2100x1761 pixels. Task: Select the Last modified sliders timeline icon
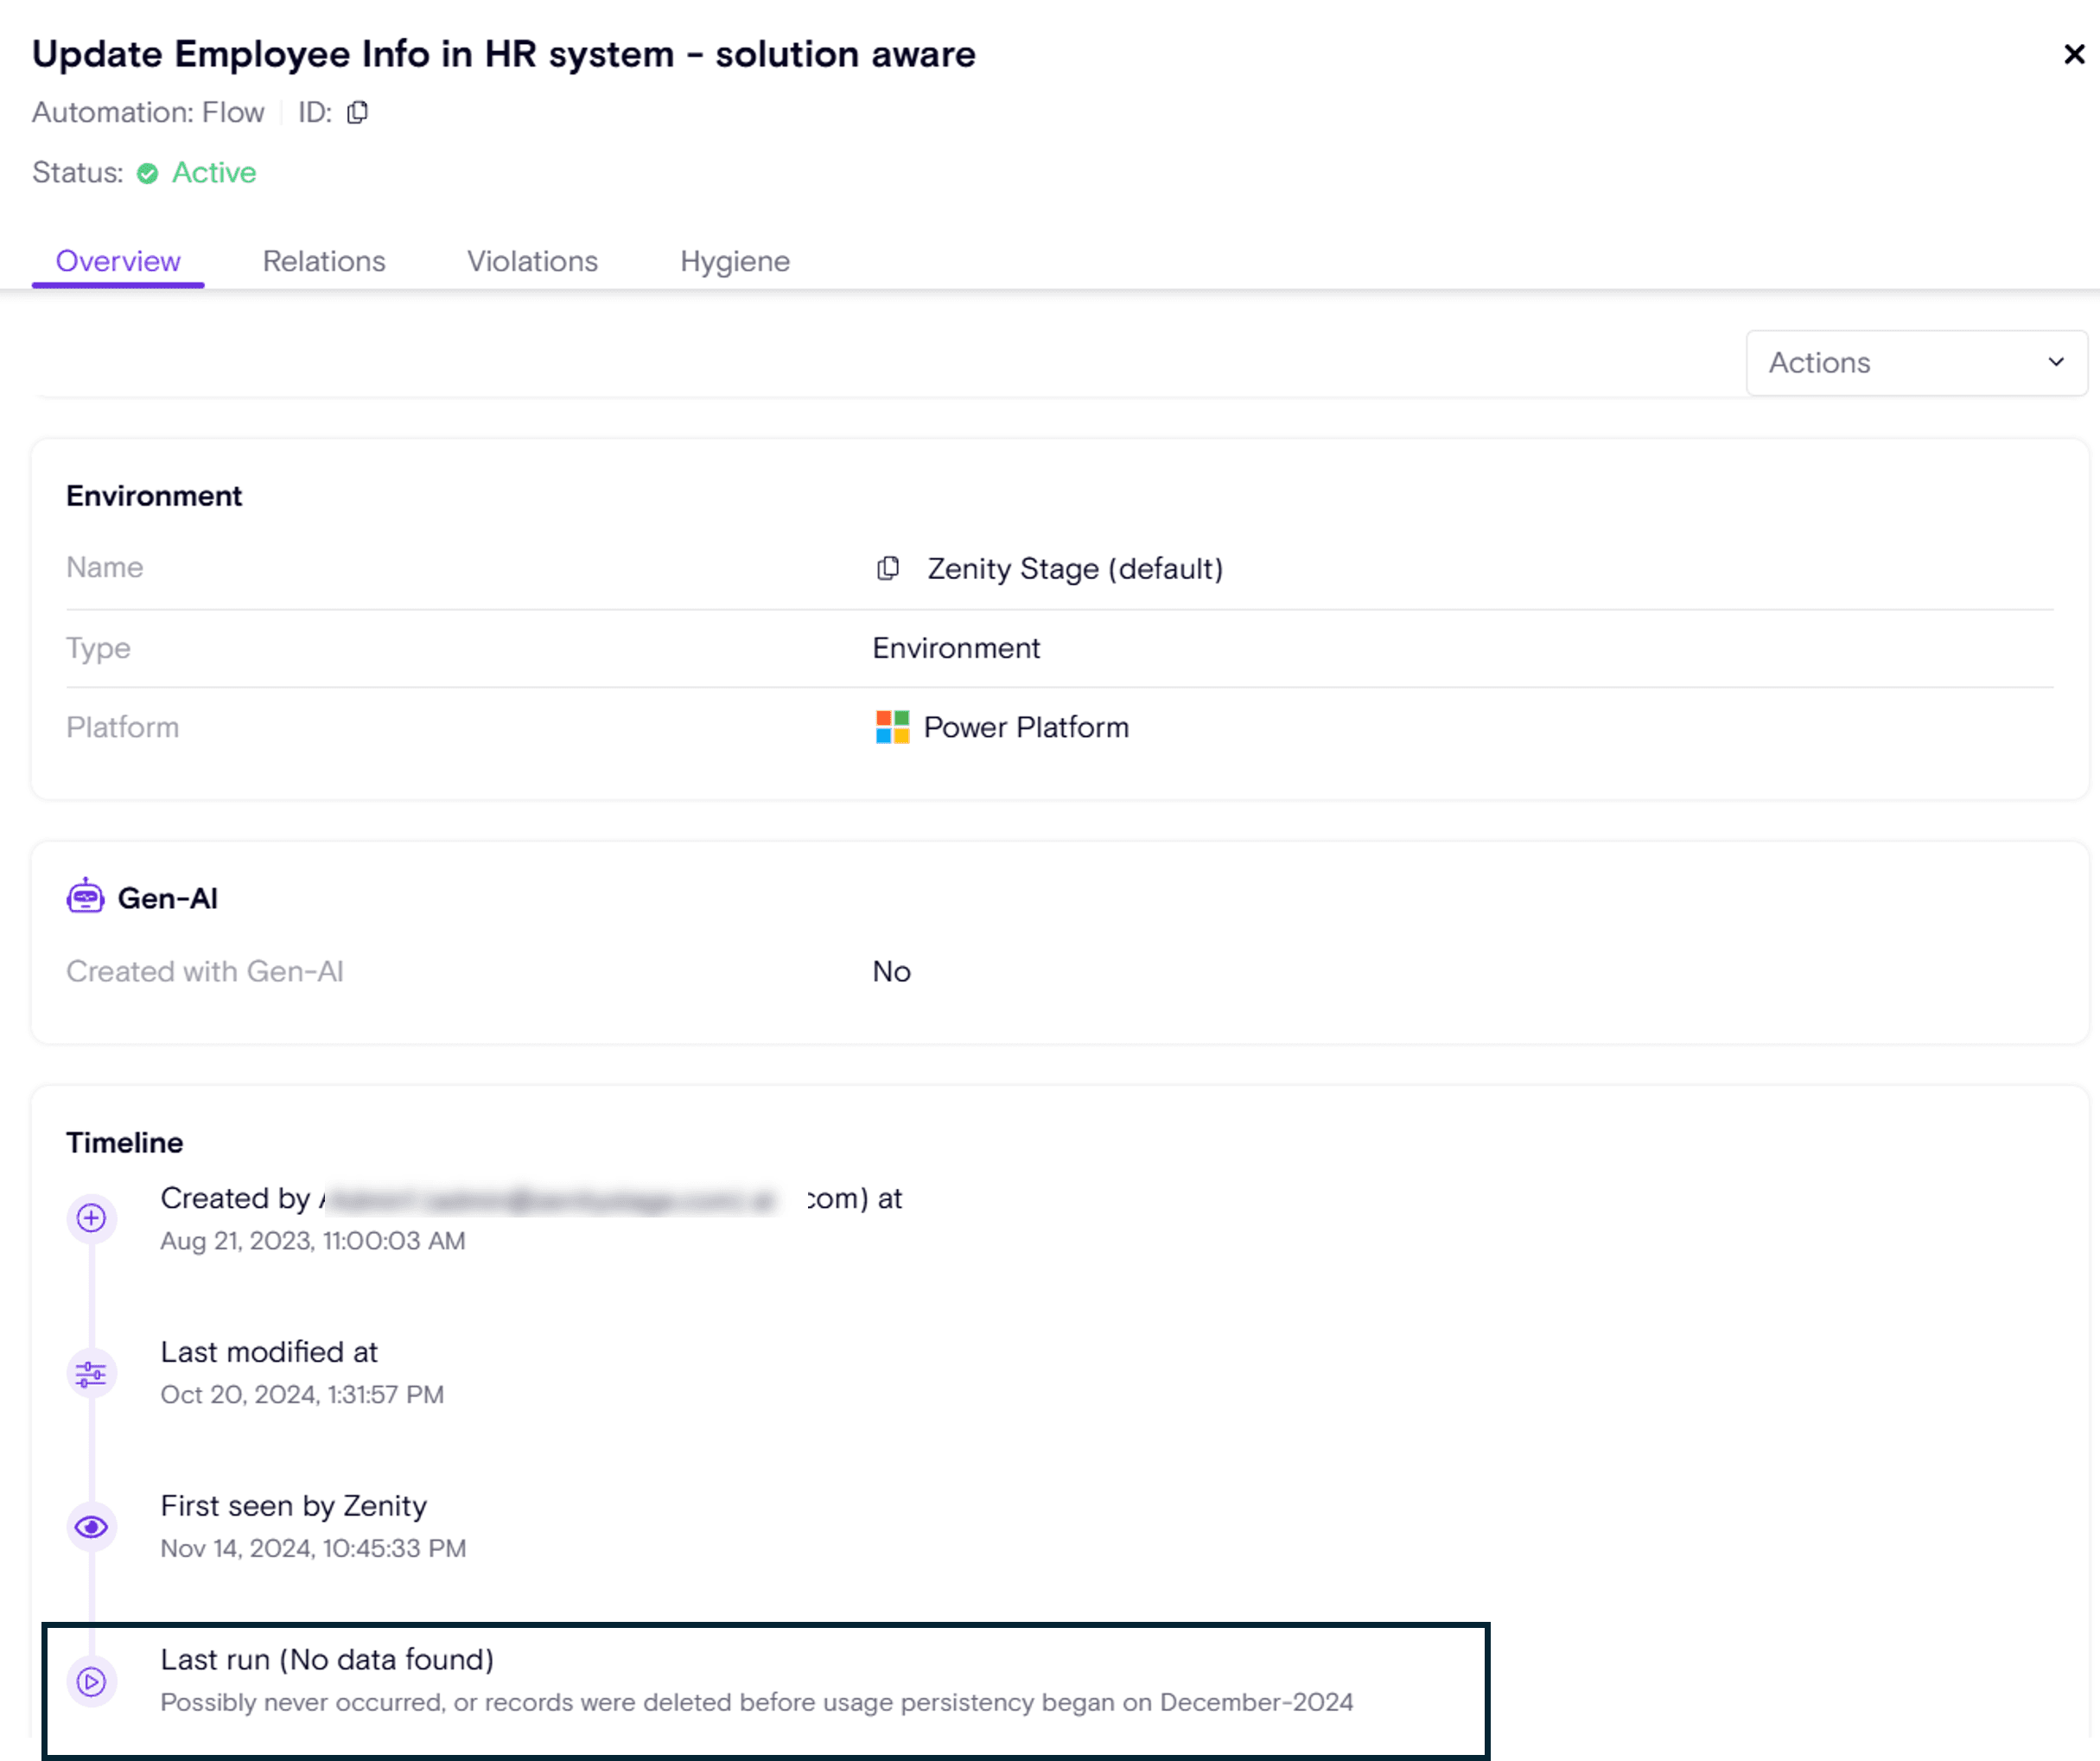[x=91, y=1373]
